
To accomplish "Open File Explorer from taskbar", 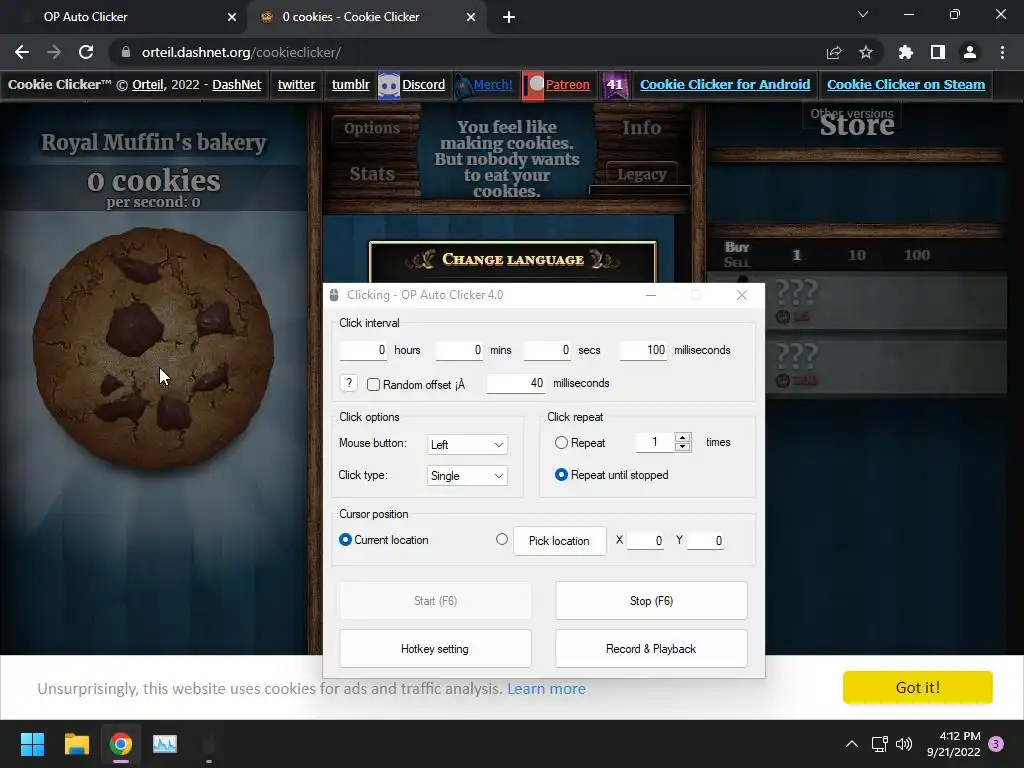I will tap(76, 744).
